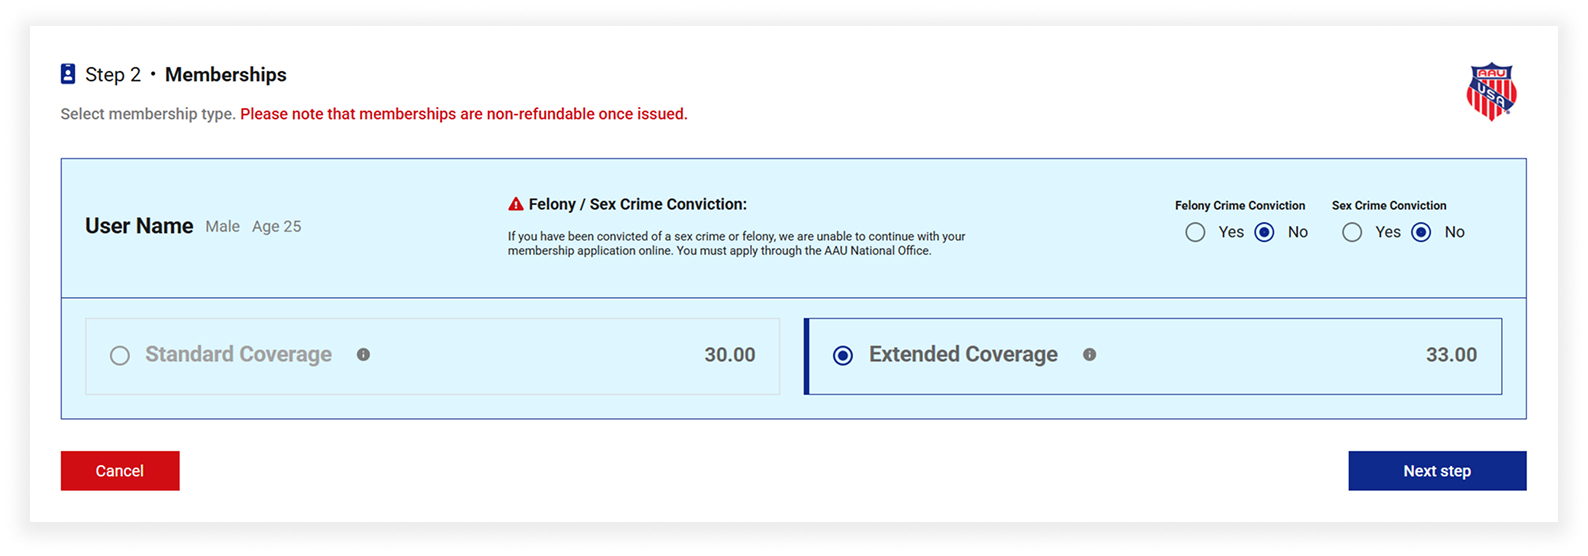The height and width of the screenshot is (556, 1588).
Task: Select Yes for Sex Crime Conviction
Action: pyautogui.click(x=1352, y=232)
